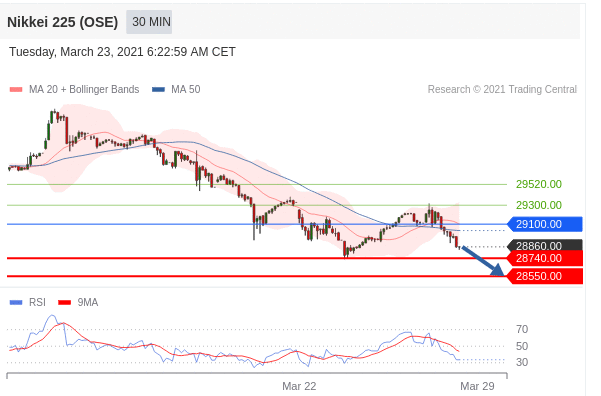This screenshot has height=396, width=601.
Task: Click the red 28550.00 support price tag
Action: click(x=545, y=276)
